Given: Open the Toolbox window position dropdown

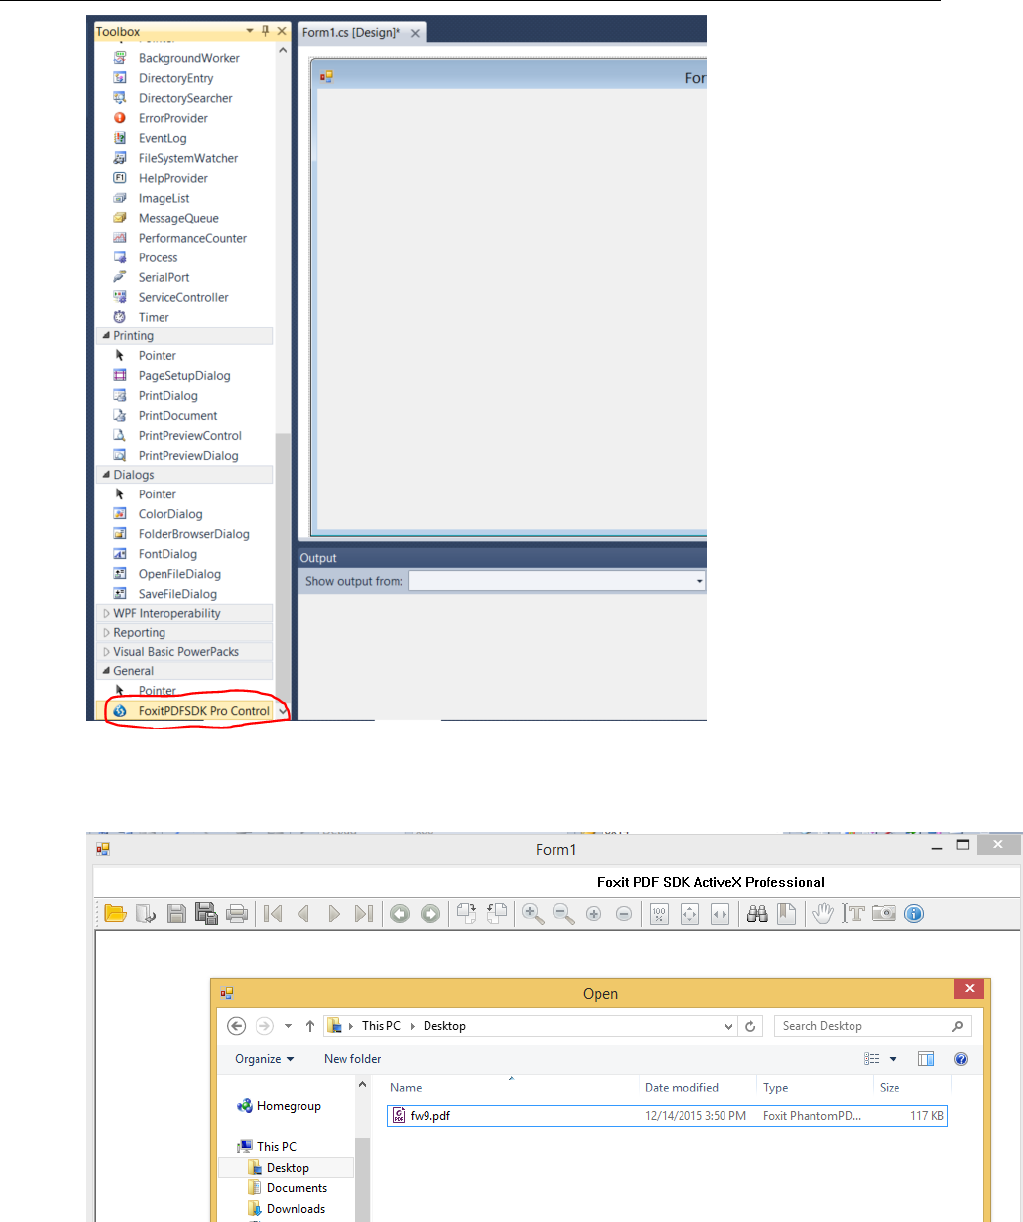Looking at the screenshot, I should point(250,31).
